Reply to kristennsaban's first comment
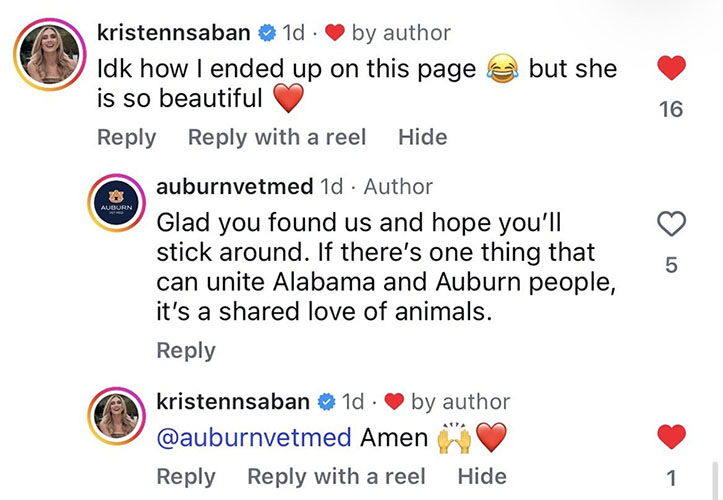The height and width of the screenshot is (500, 723). (127, 137)
